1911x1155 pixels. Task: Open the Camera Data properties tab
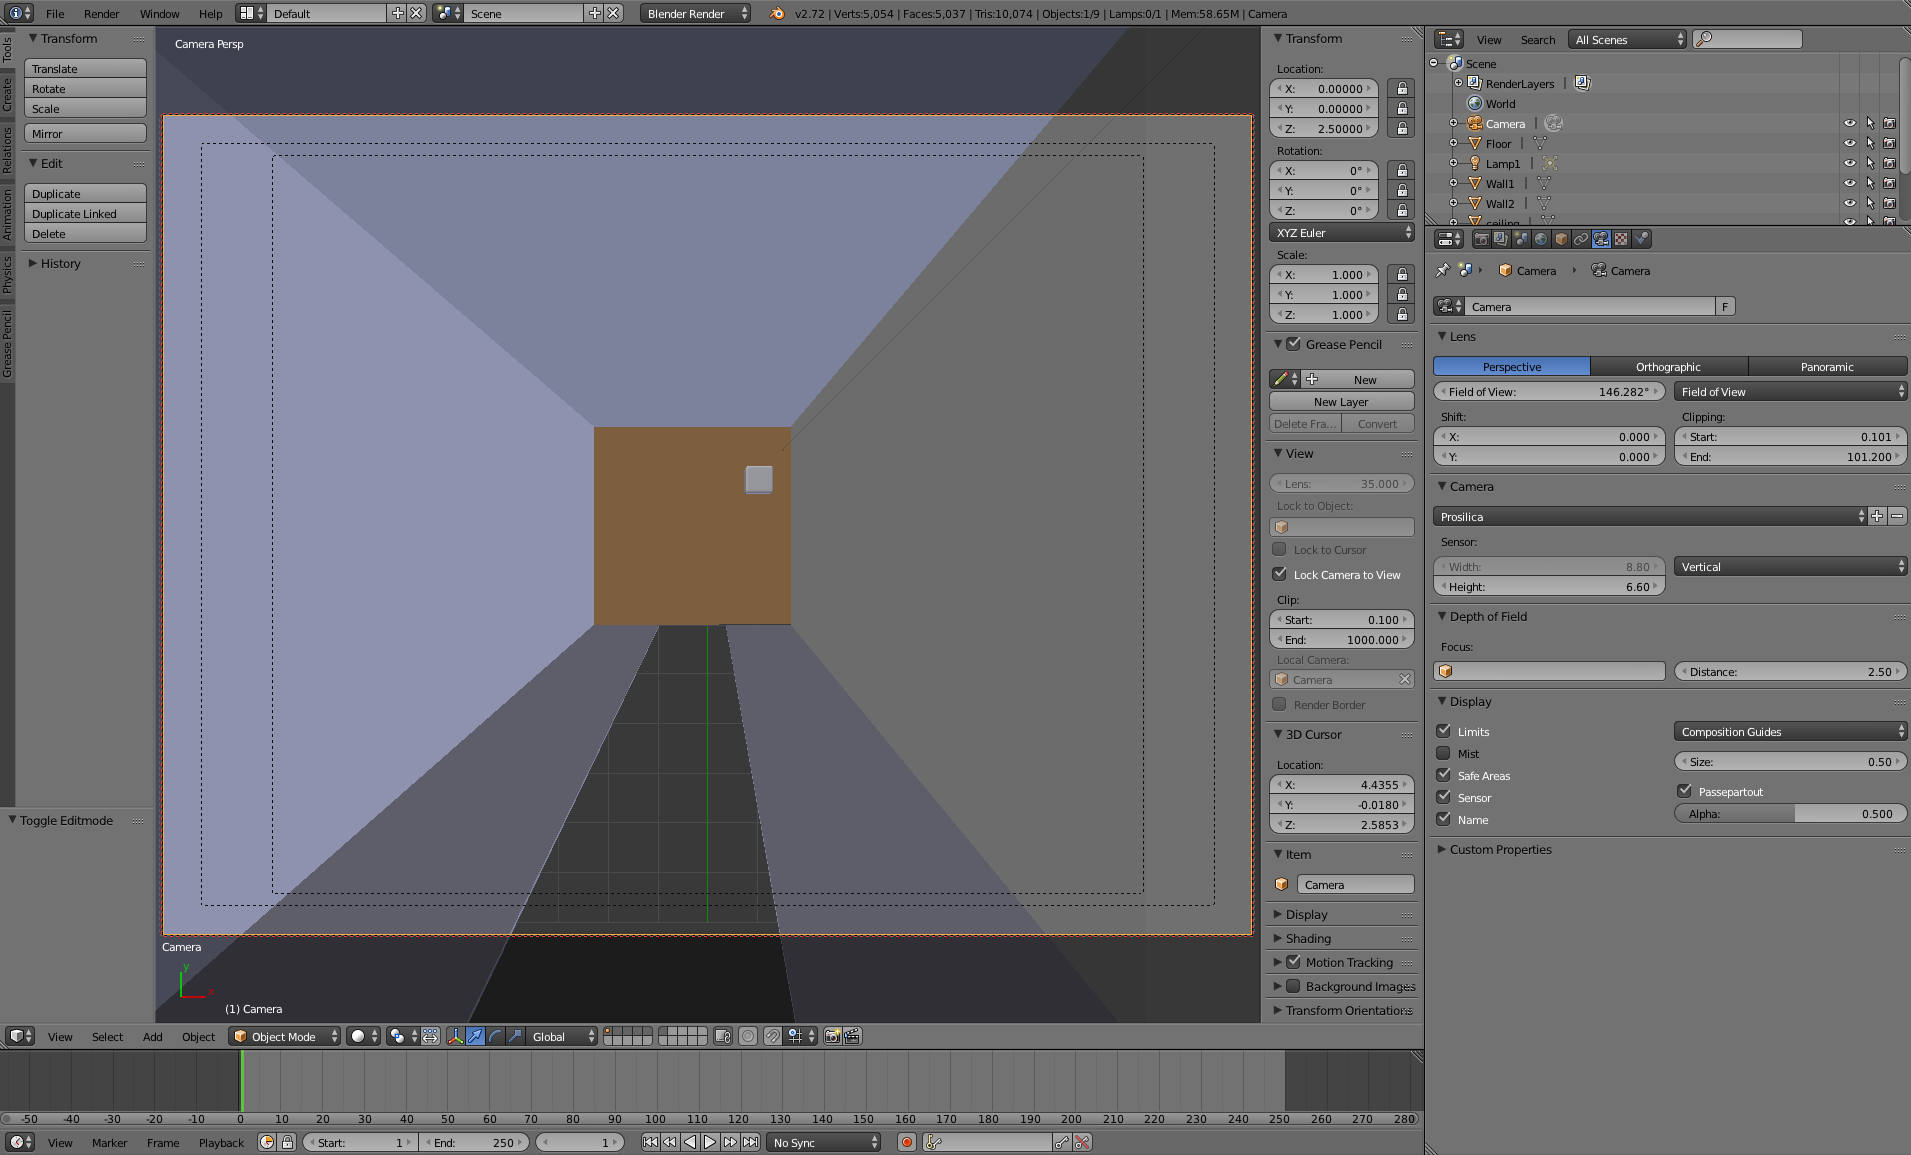pyautogui.click(x=1601, y=239)
